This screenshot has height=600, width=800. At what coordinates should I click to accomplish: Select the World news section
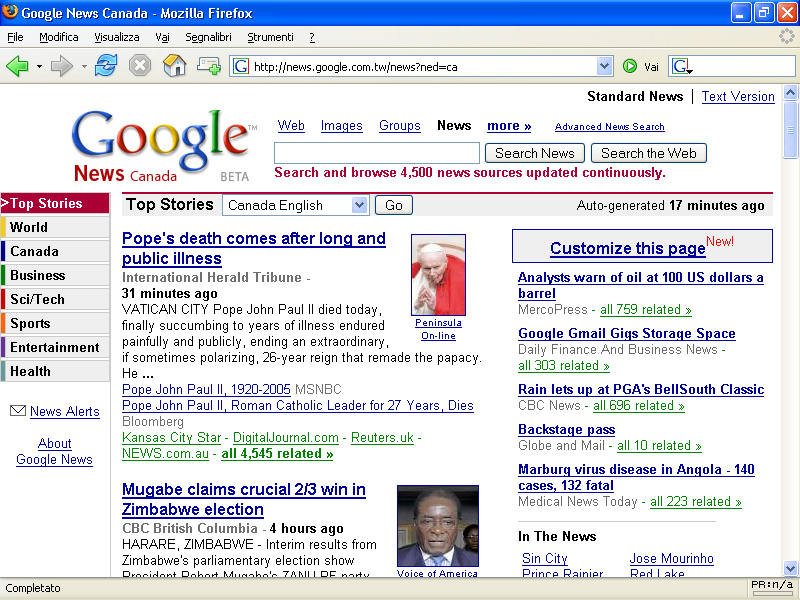pyautogui.click(x=55, y=227)
